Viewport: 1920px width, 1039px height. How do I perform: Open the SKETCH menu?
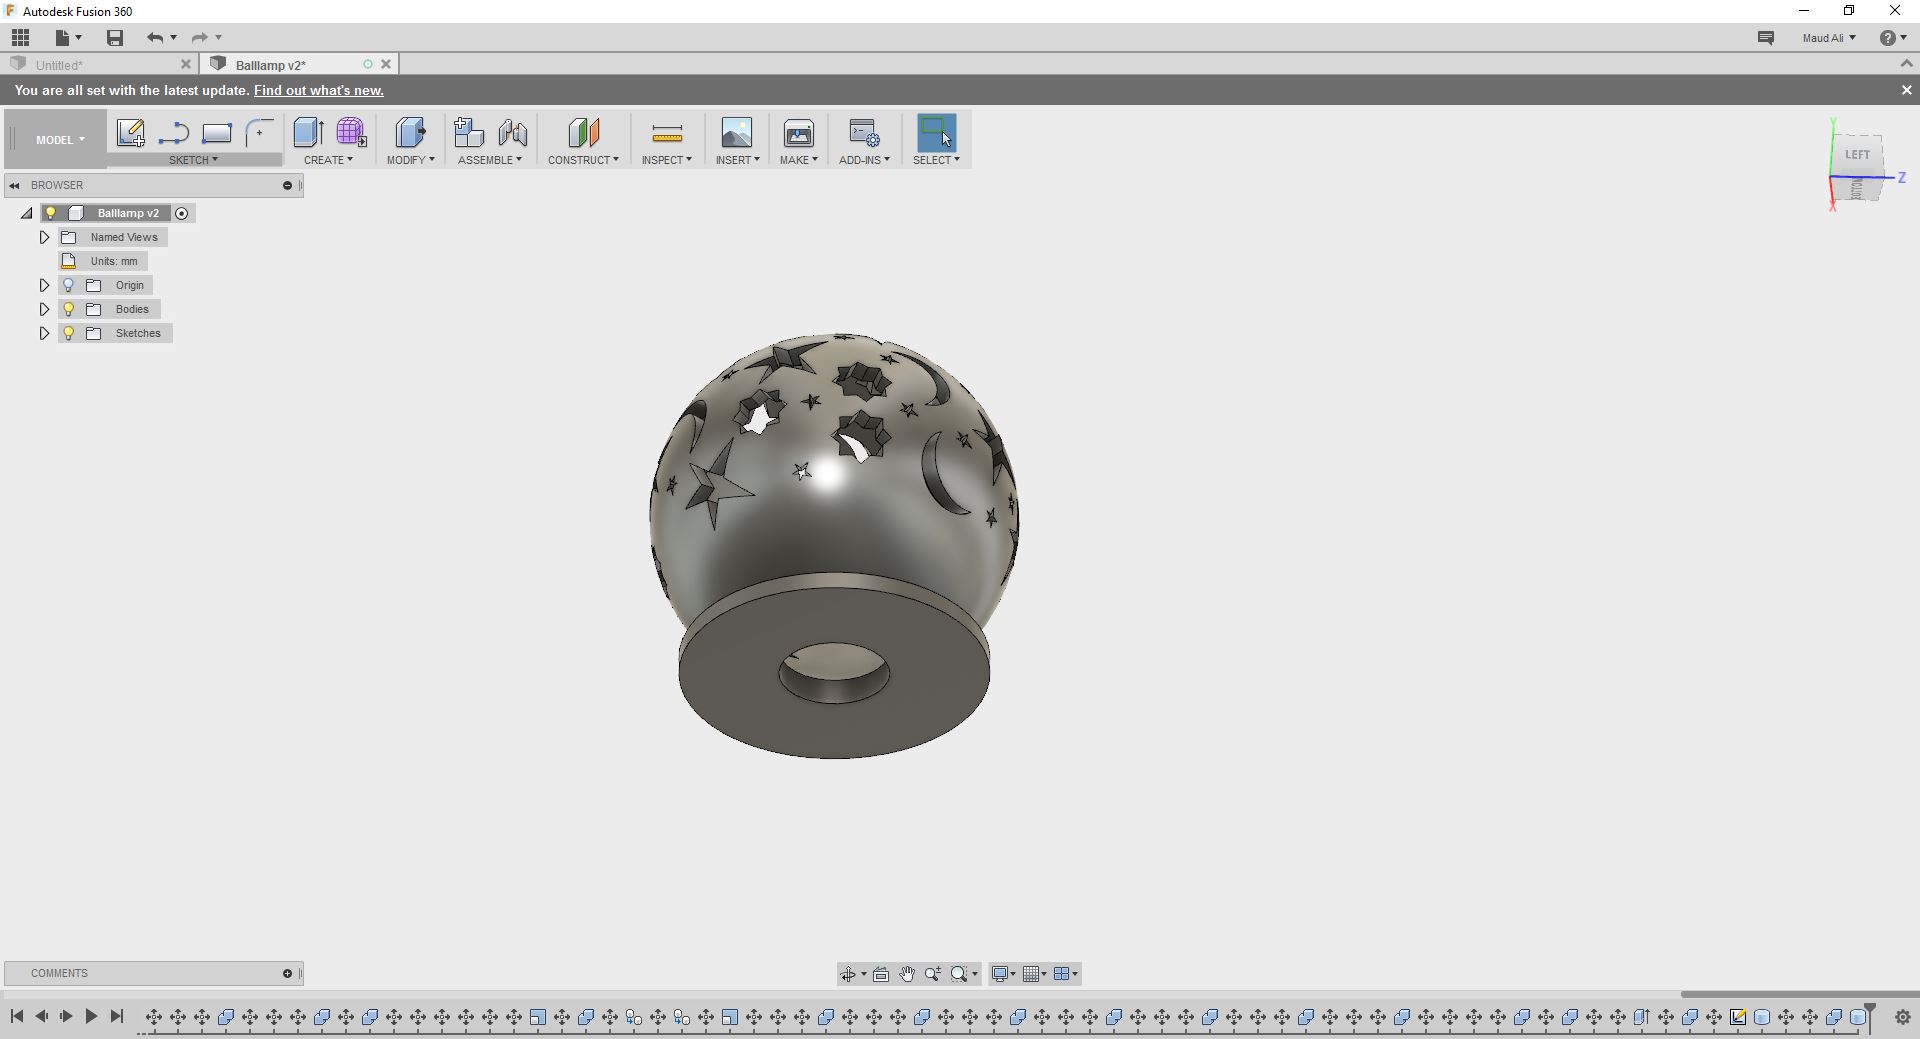click(193, 160)
